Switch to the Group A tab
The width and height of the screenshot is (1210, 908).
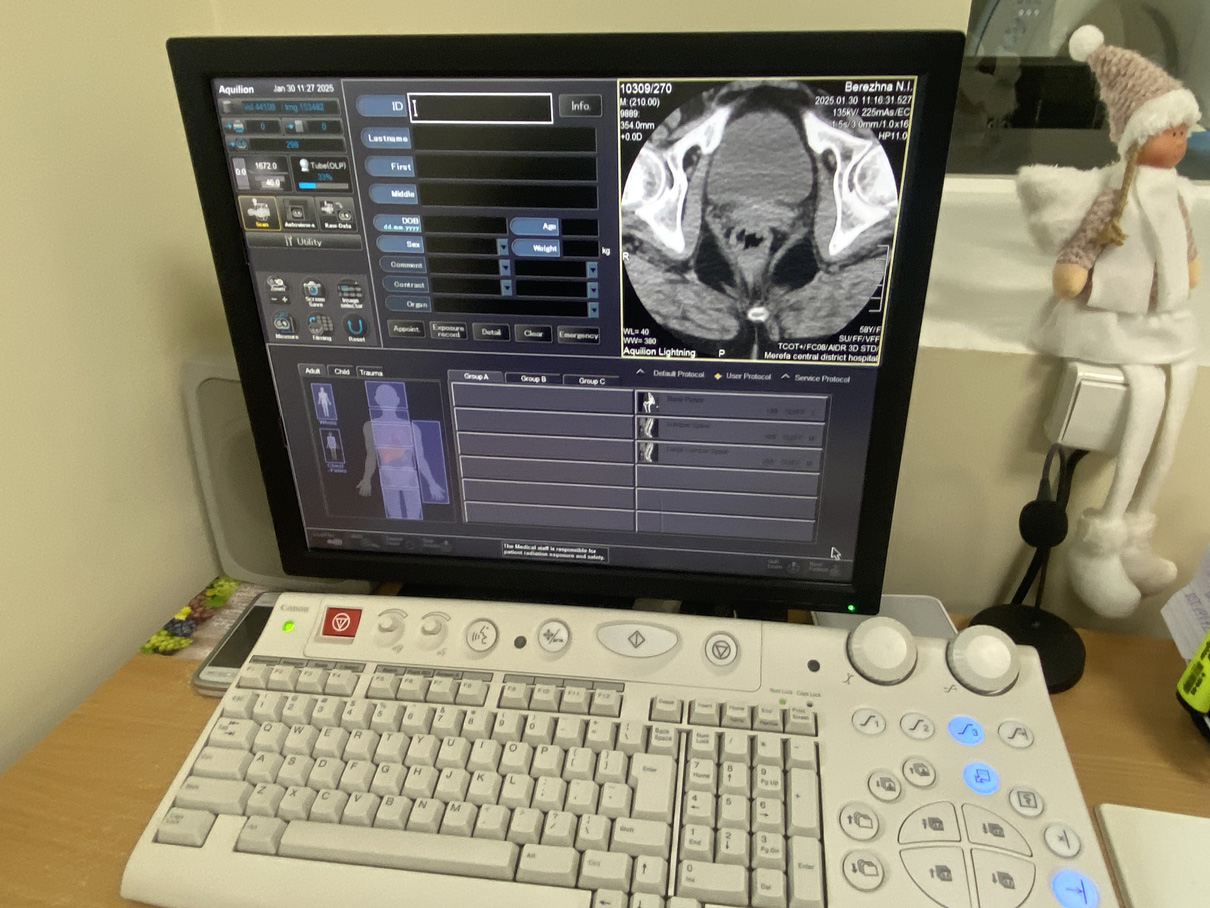click(x=475, y=377)
